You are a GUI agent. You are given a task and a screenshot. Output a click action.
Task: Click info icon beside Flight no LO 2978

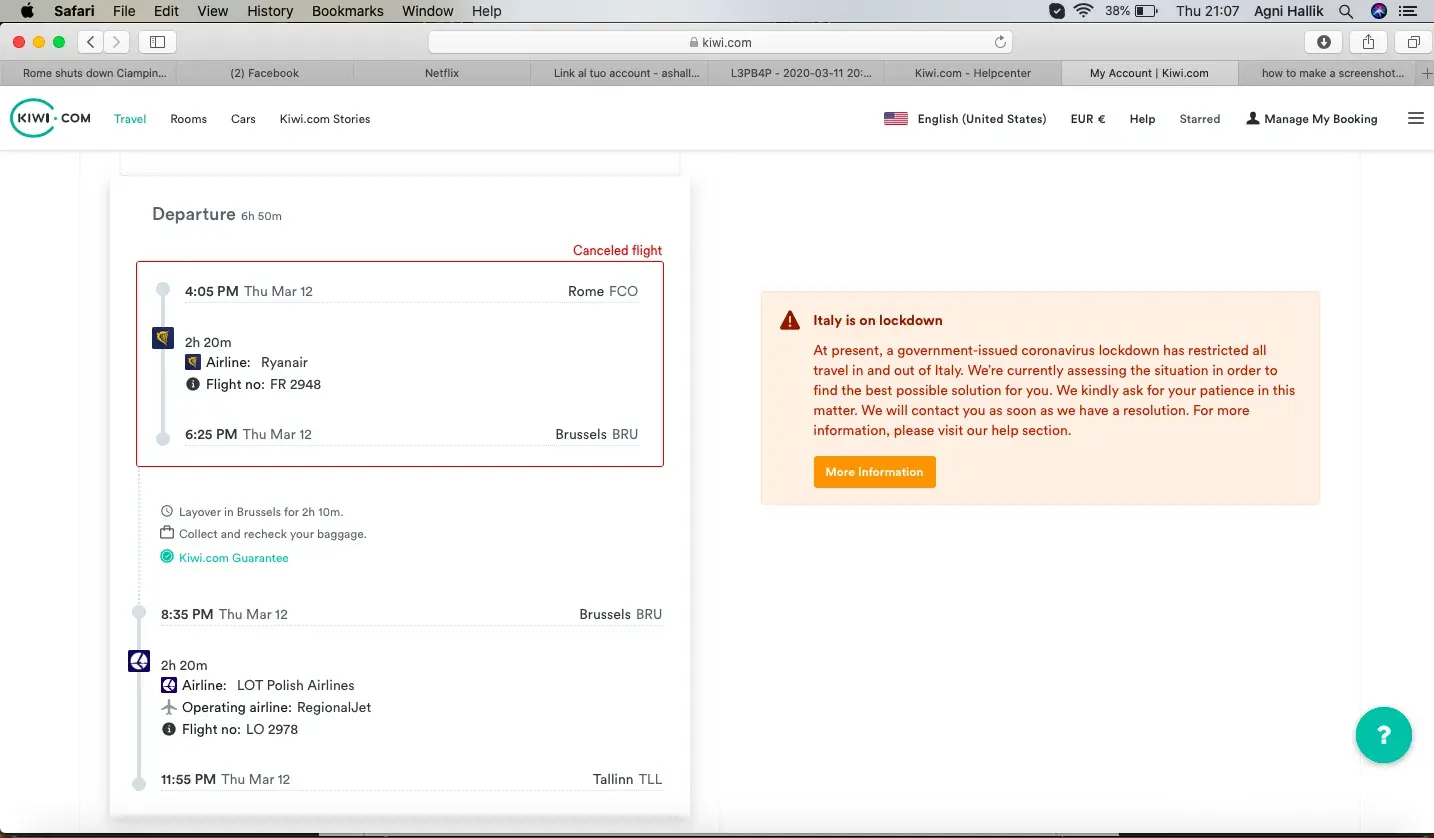(169, 729)
